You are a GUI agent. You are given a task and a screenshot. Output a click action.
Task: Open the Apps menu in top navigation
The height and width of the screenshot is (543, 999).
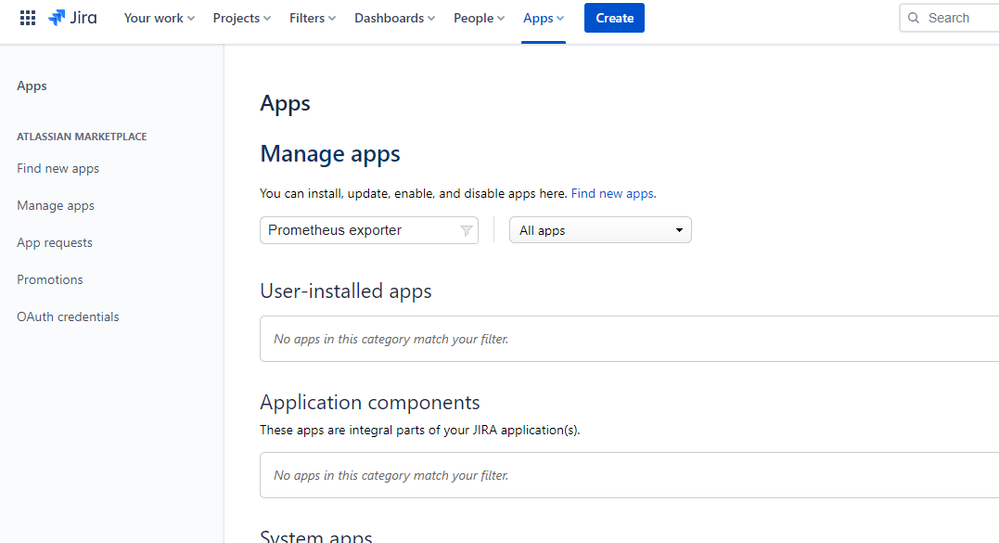[543, 18]
